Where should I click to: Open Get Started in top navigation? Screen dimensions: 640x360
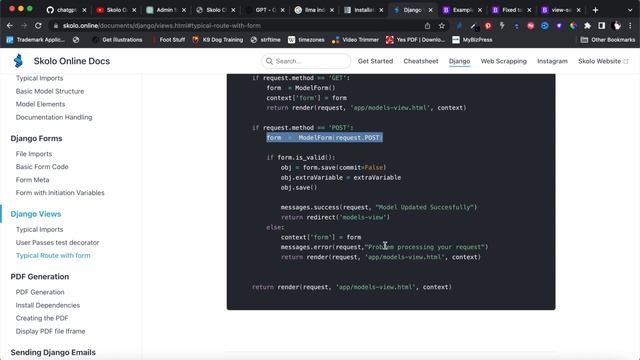[376, 61]
